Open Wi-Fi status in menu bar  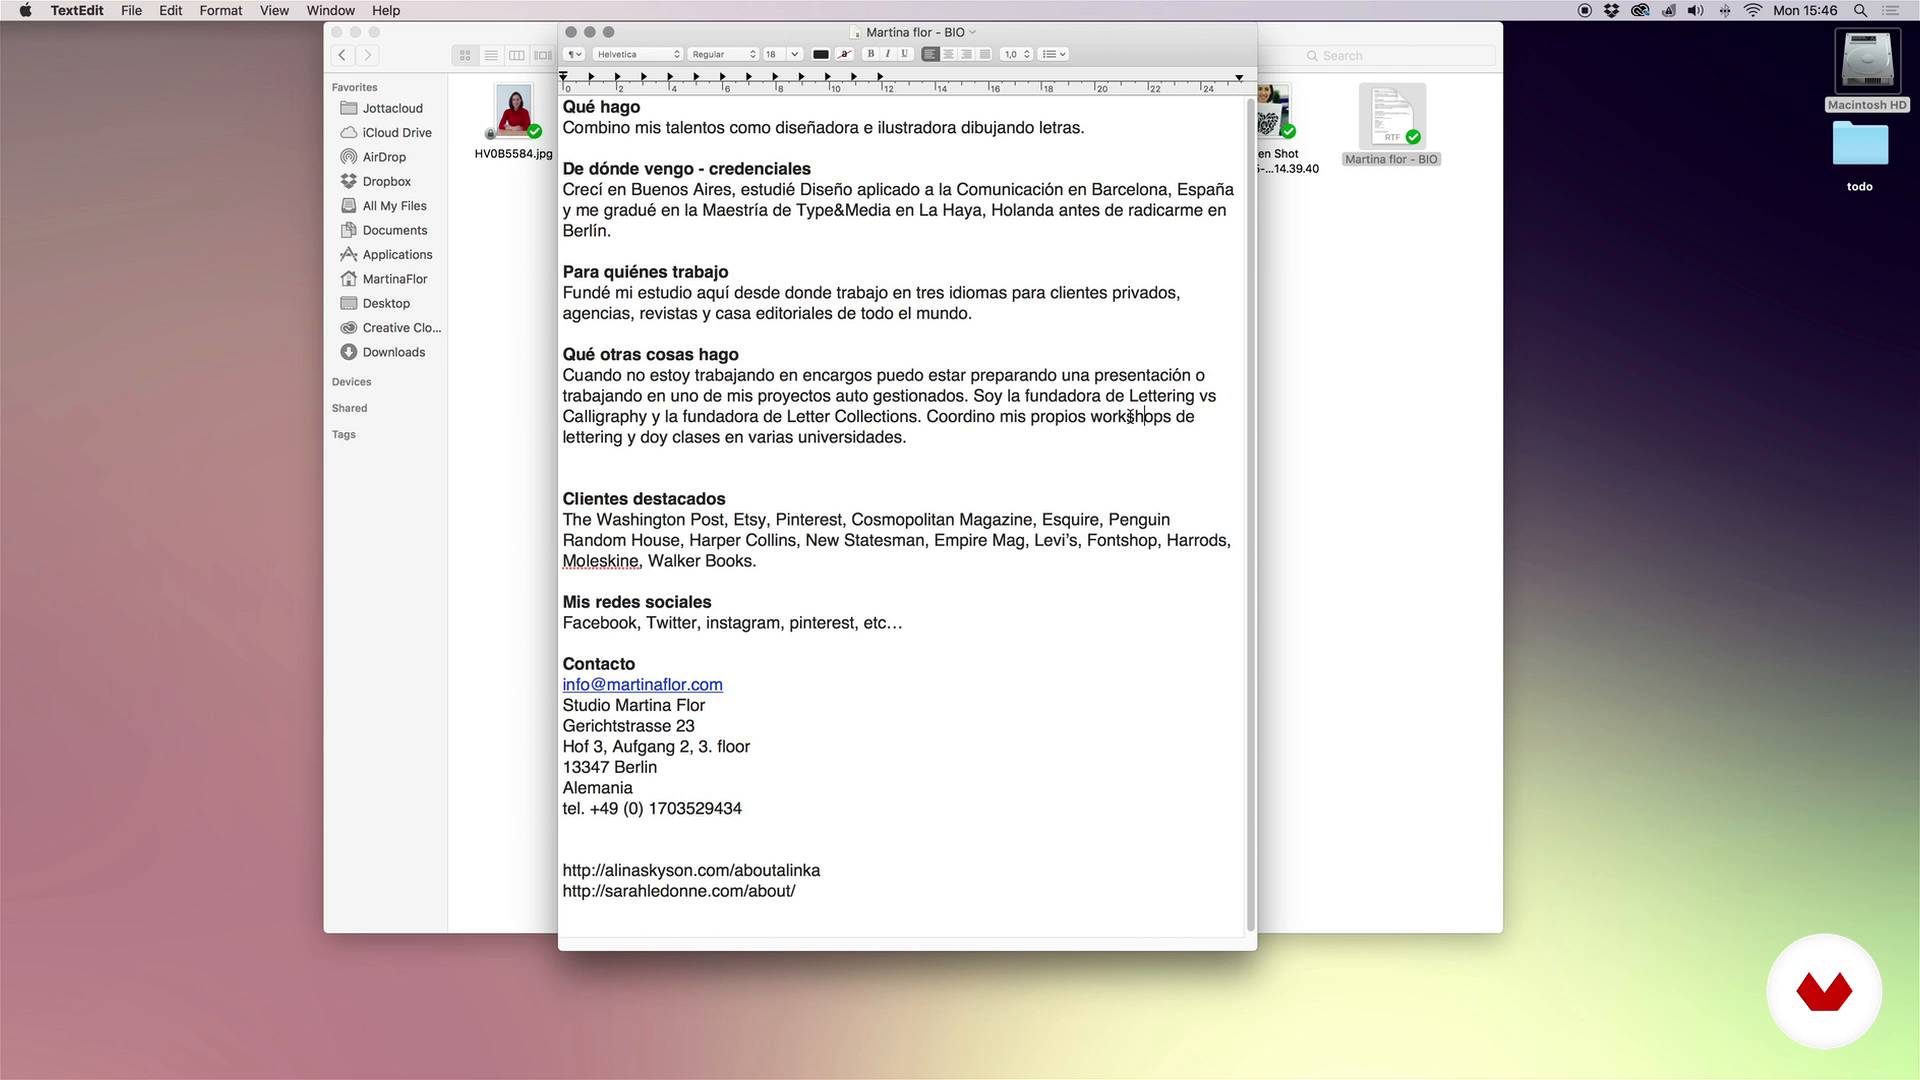click(1753, 10)
